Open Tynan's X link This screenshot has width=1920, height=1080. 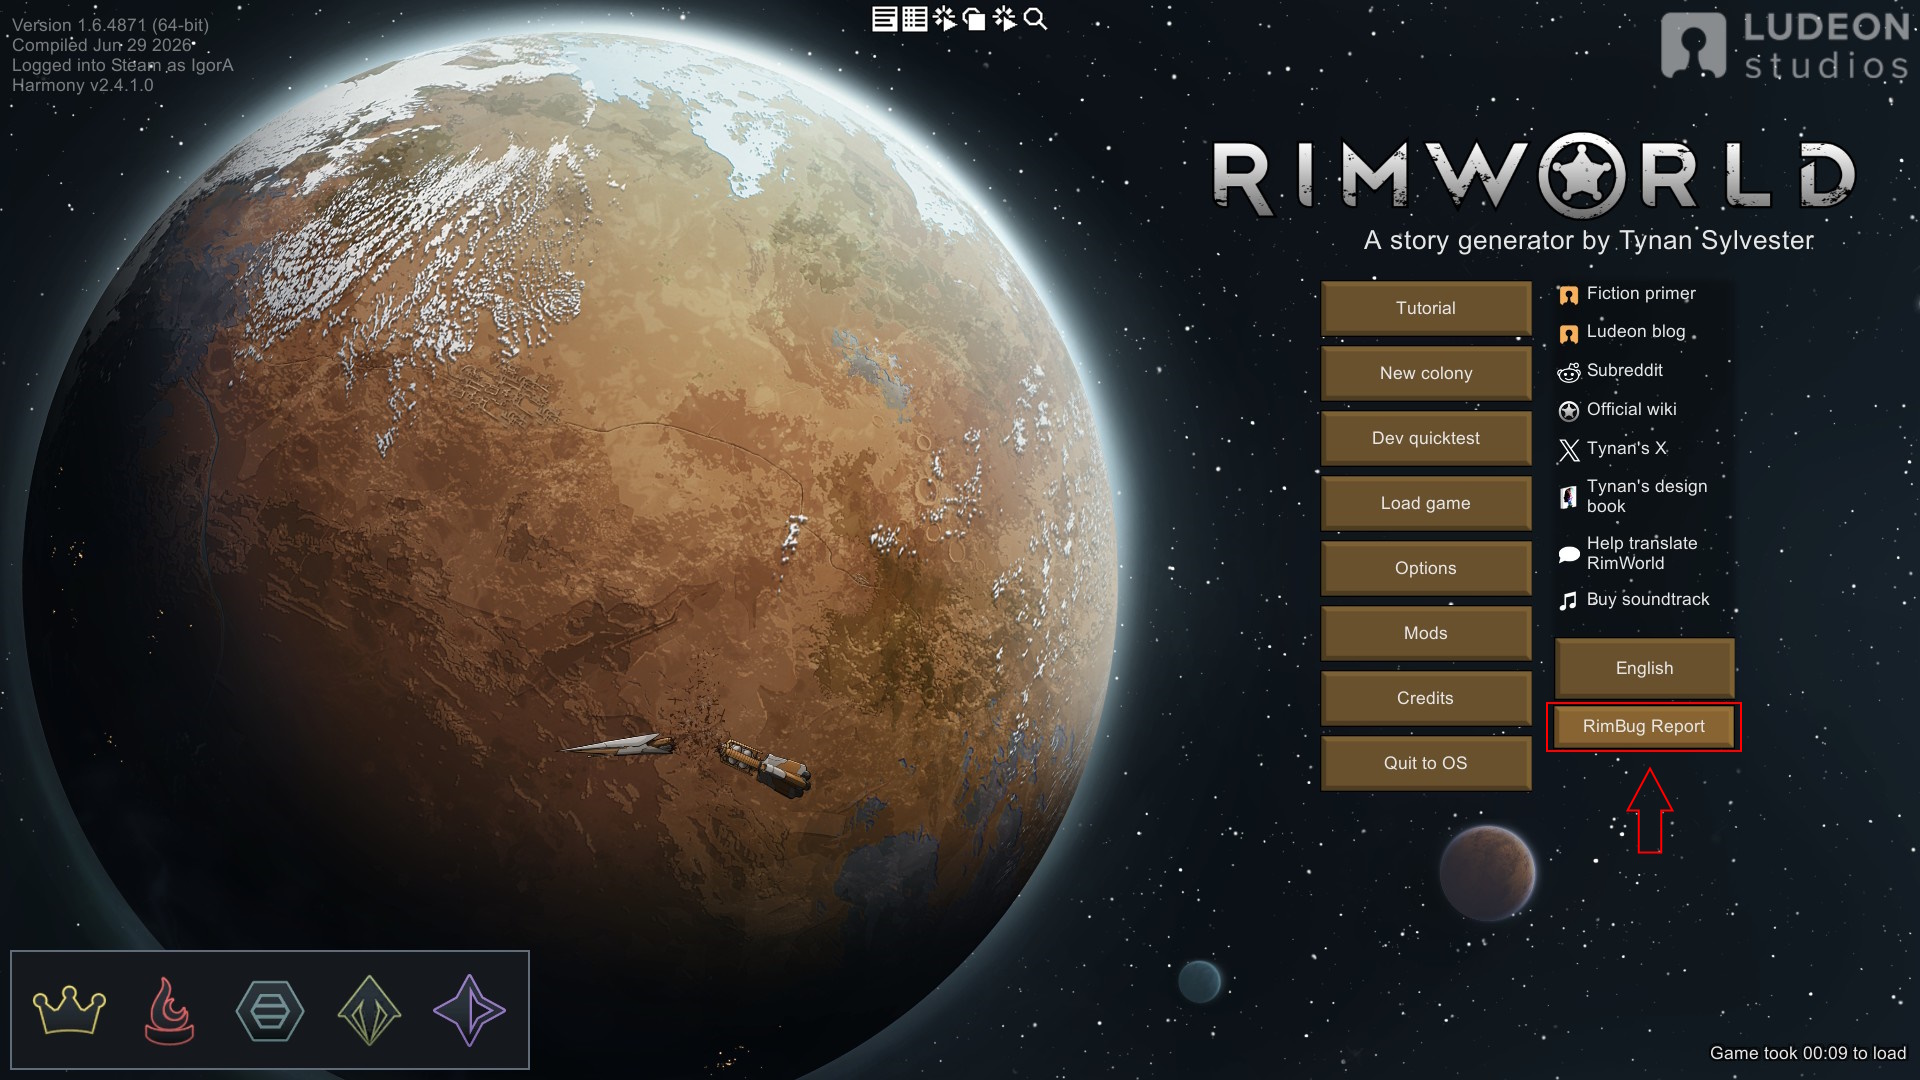click(x=1612, y=449)
